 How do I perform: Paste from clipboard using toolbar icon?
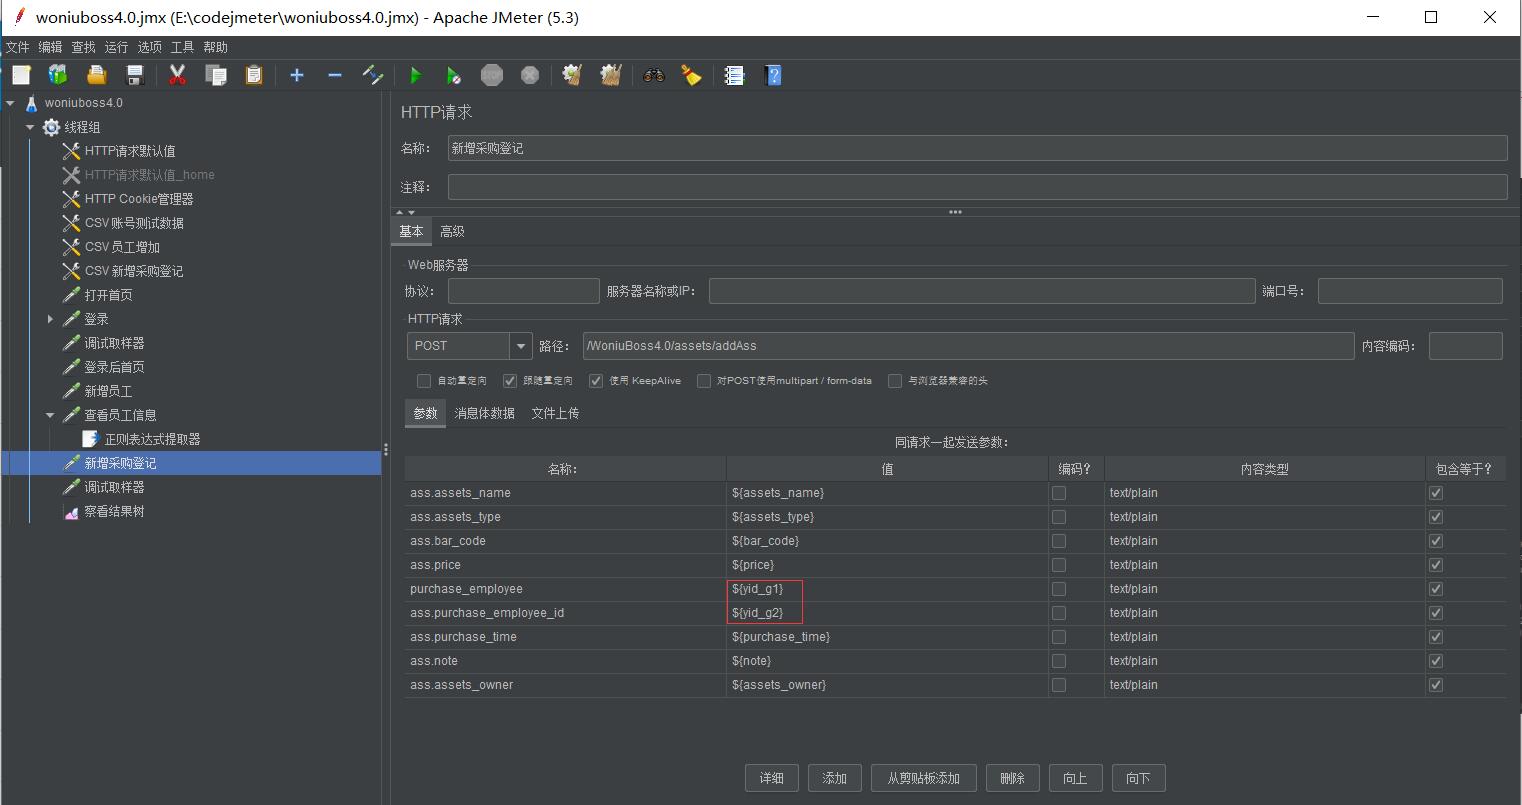coord(254,75)
